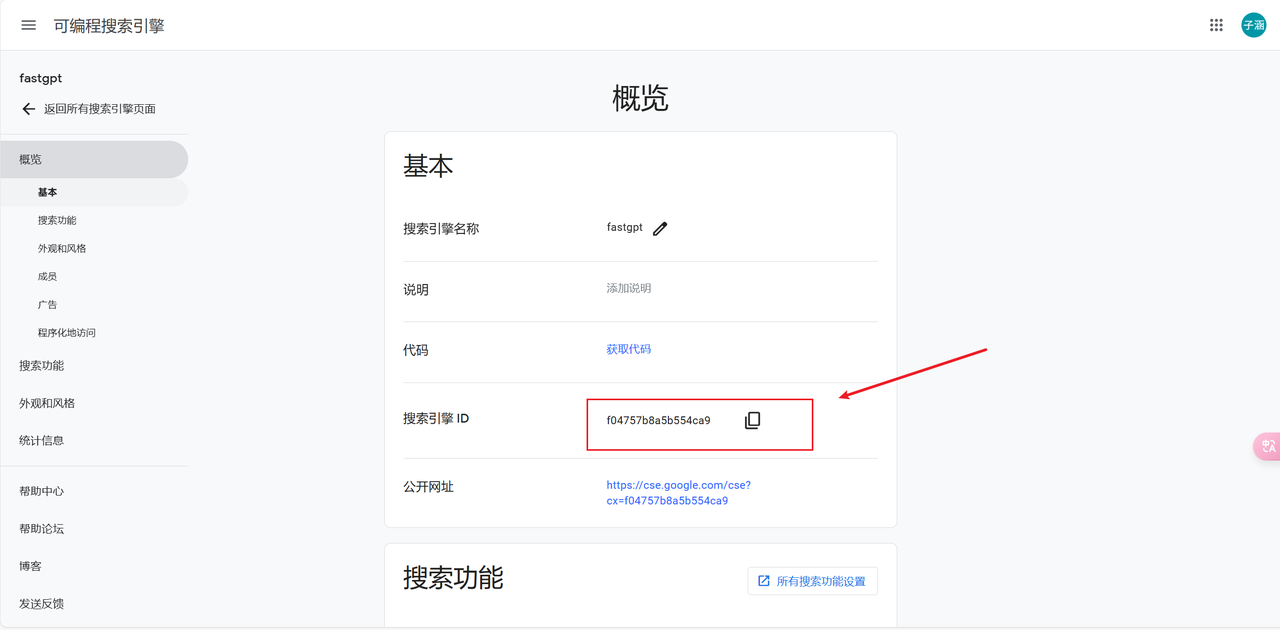
Task: Click 添加说明 description field
Action: [x=628, y=288]
